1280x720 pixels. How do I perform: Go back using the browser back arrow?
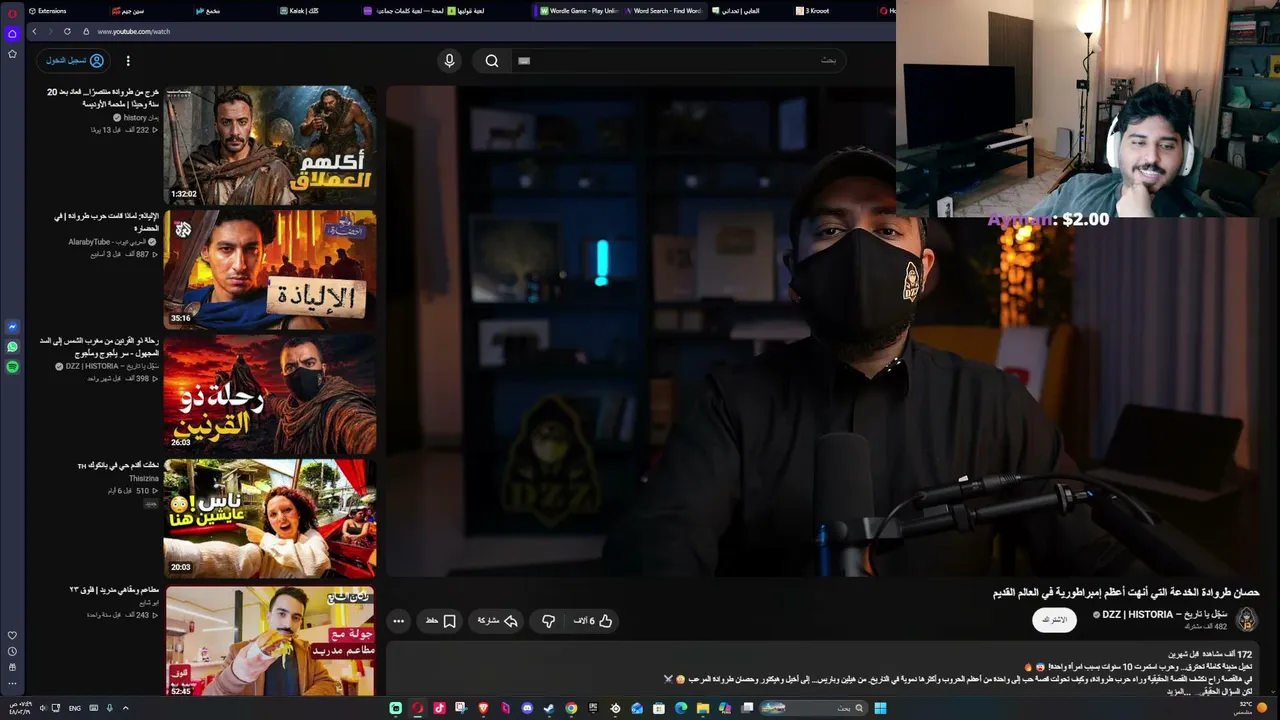[x=34, y=31]
